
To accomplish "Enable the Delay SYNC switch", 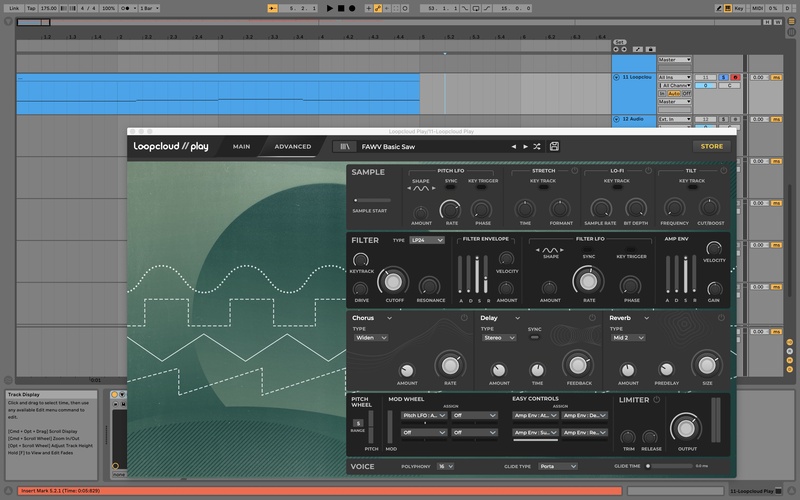I will pyautogui.click(x=535, y=338).
